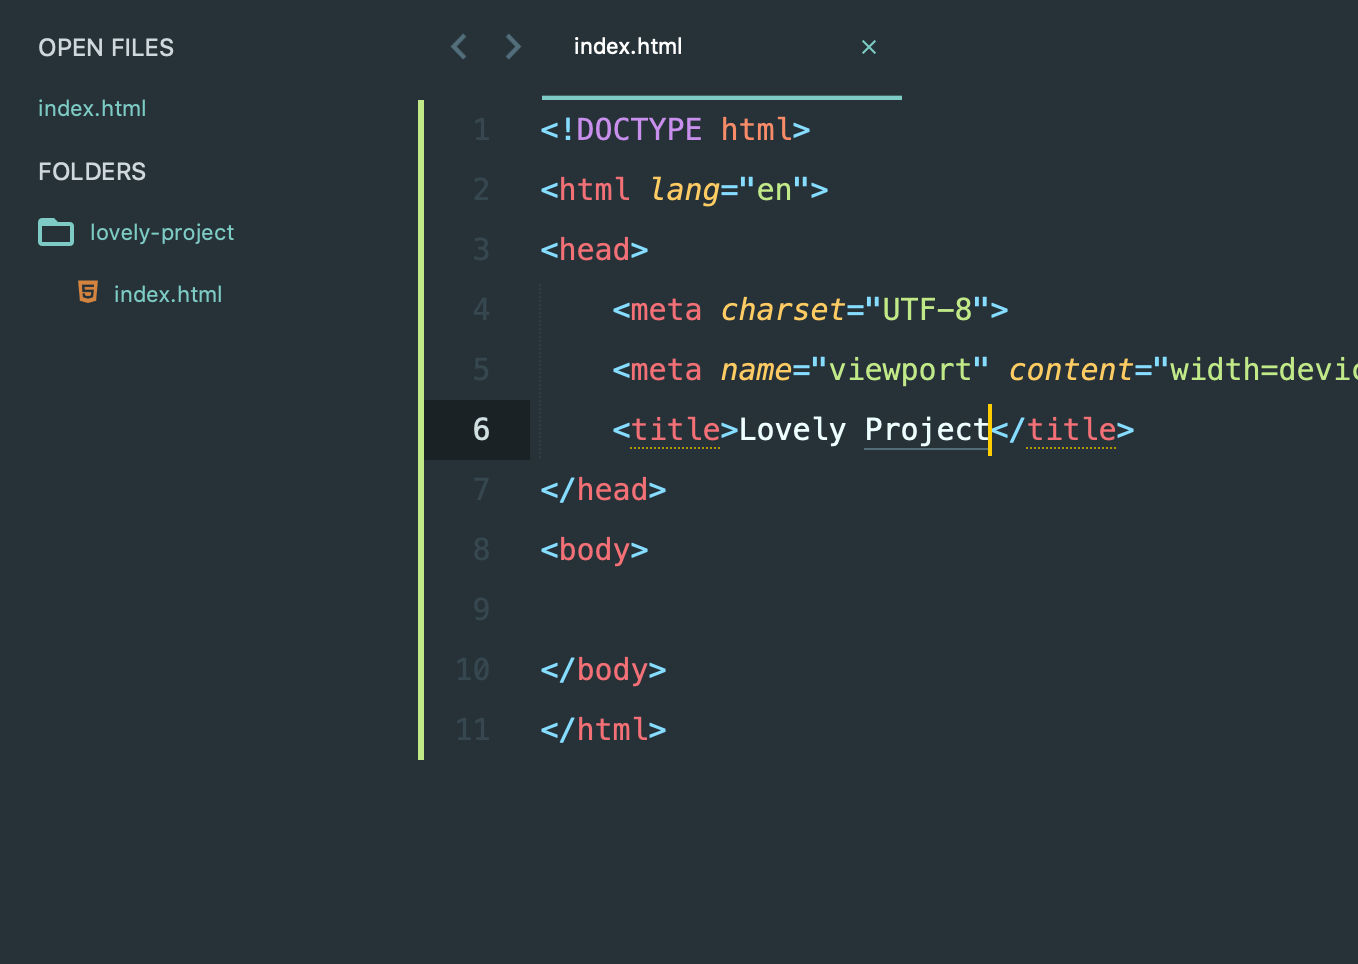The height and width of the screenshot is (964, 1358).
Task: Click the lovely-project folder icon
Action: pyautogui.click(x=56, y=232)
